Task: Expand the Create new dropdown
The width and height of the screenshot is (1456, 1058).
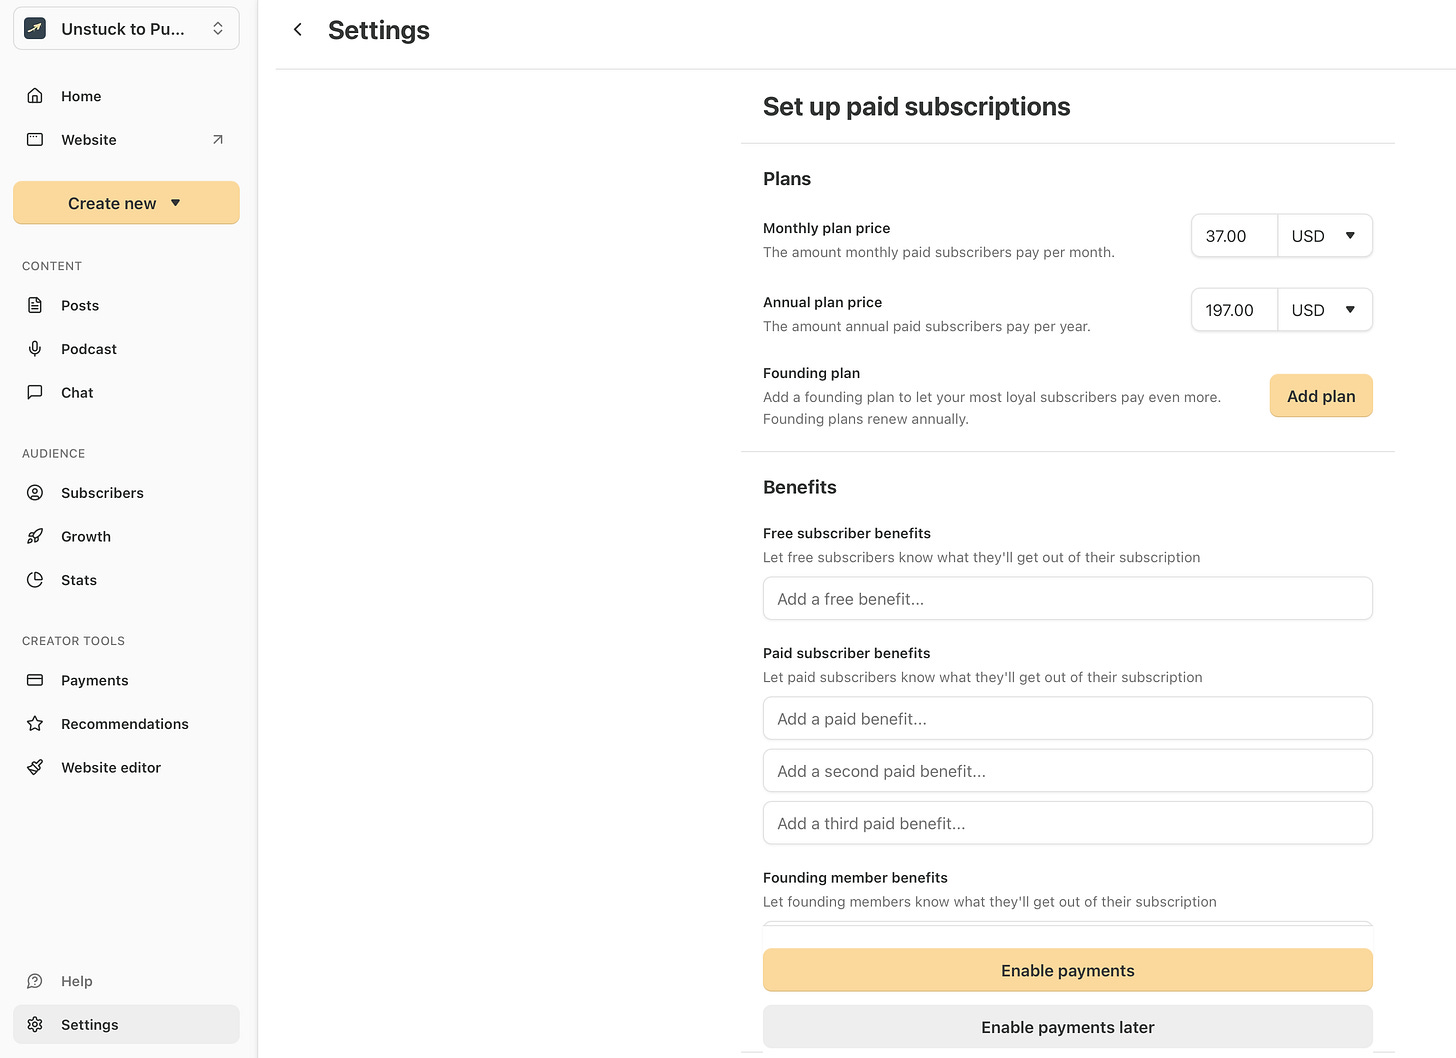Action: [126, 203]
